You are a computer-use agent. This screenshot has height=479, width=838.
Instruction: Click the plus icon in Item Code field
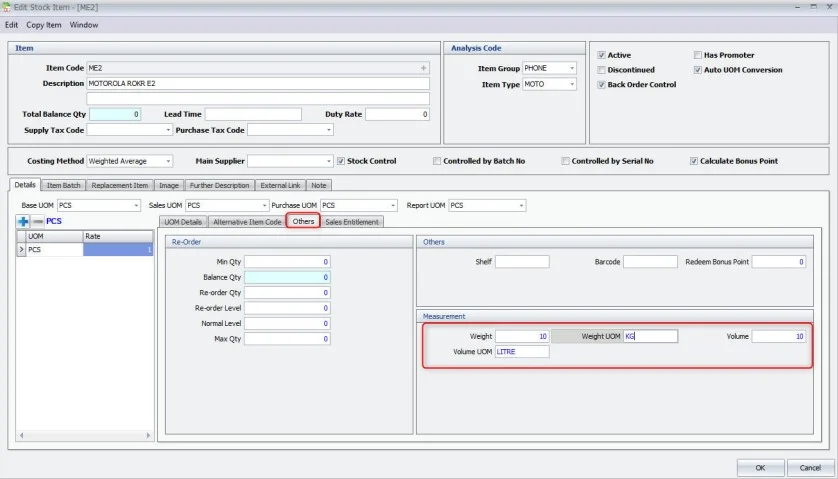click(423, 68)
